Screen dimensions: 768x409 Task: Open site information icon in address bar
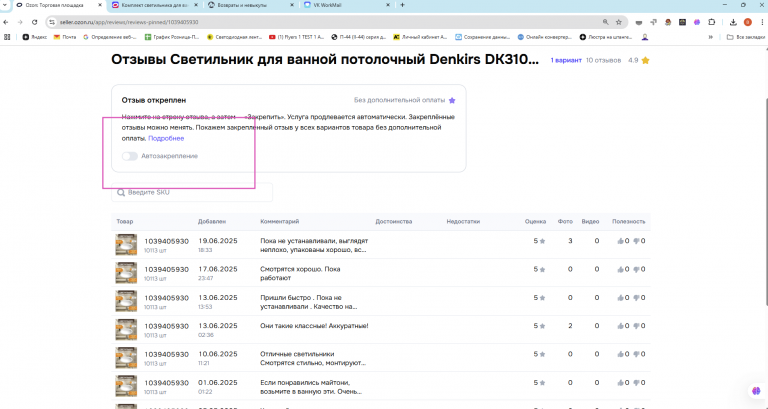[x=53, y=22]
